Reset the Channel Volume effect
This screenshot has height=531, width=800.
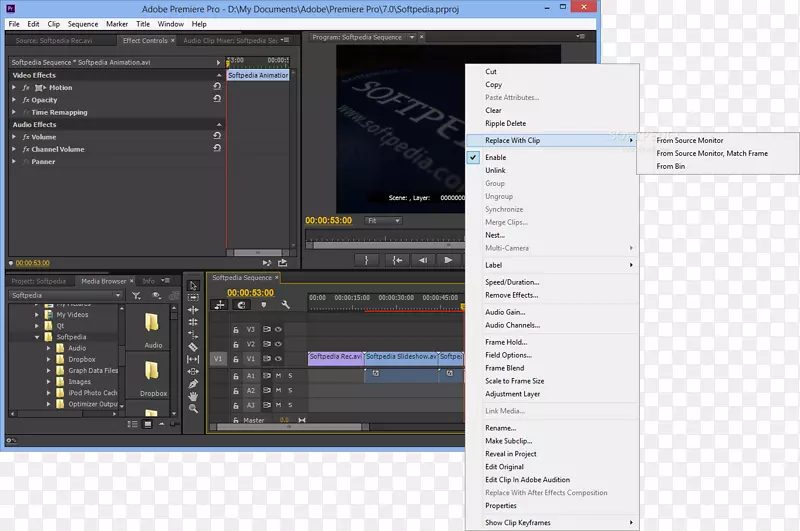(x=217, y=148)
